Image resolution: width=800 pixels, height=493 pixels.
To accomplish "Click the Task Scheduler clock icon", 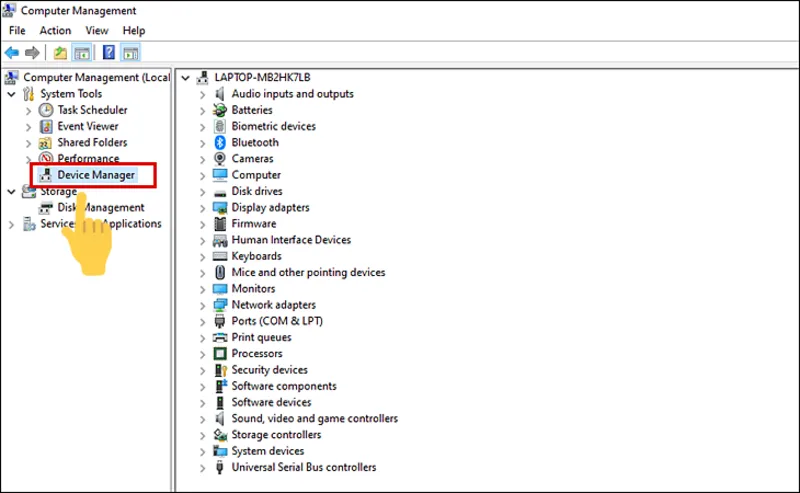I will coord(46,110).
